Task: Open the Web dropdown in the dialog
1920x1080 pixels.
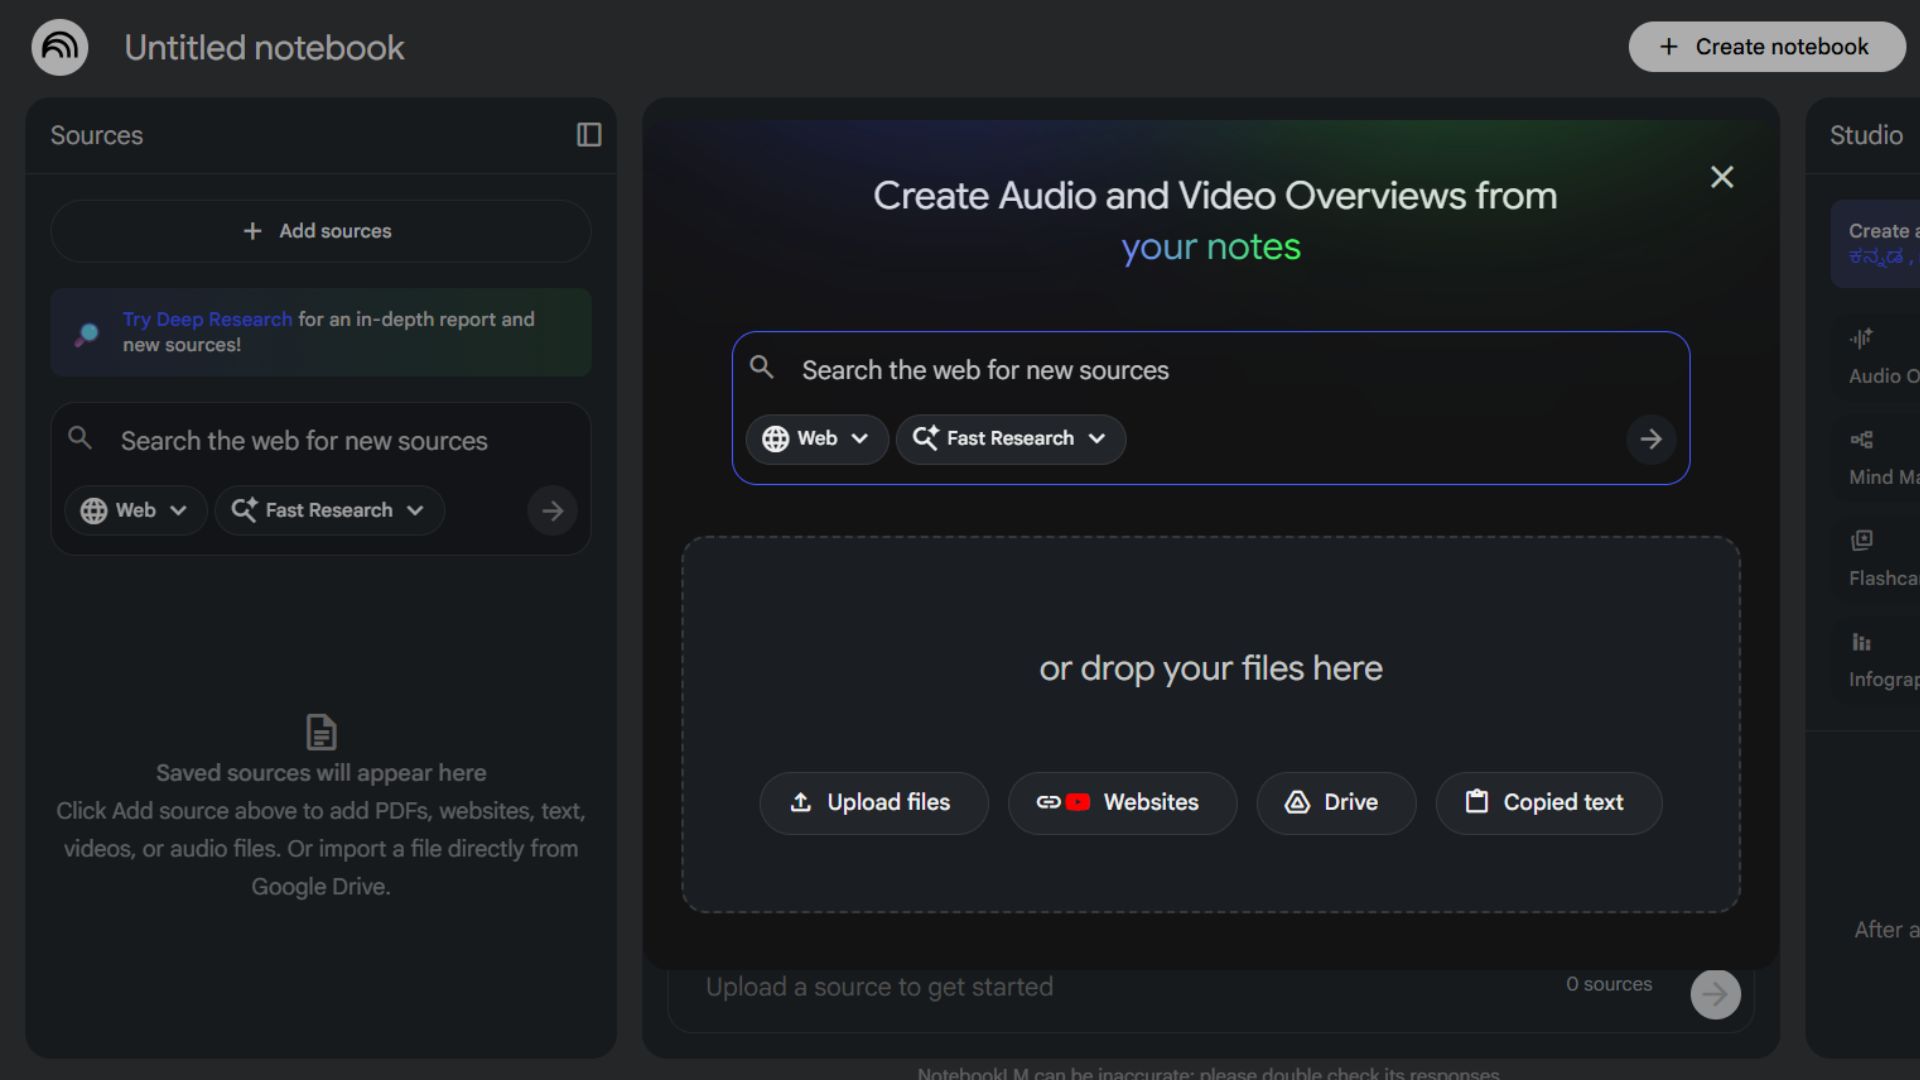Action: [816, 439]
